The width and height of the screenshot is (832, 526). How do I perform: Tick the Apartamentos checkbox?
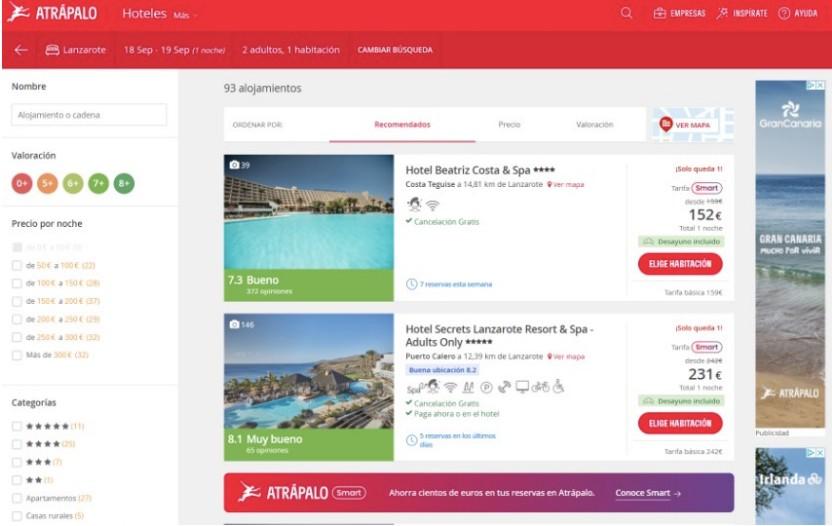17,498
